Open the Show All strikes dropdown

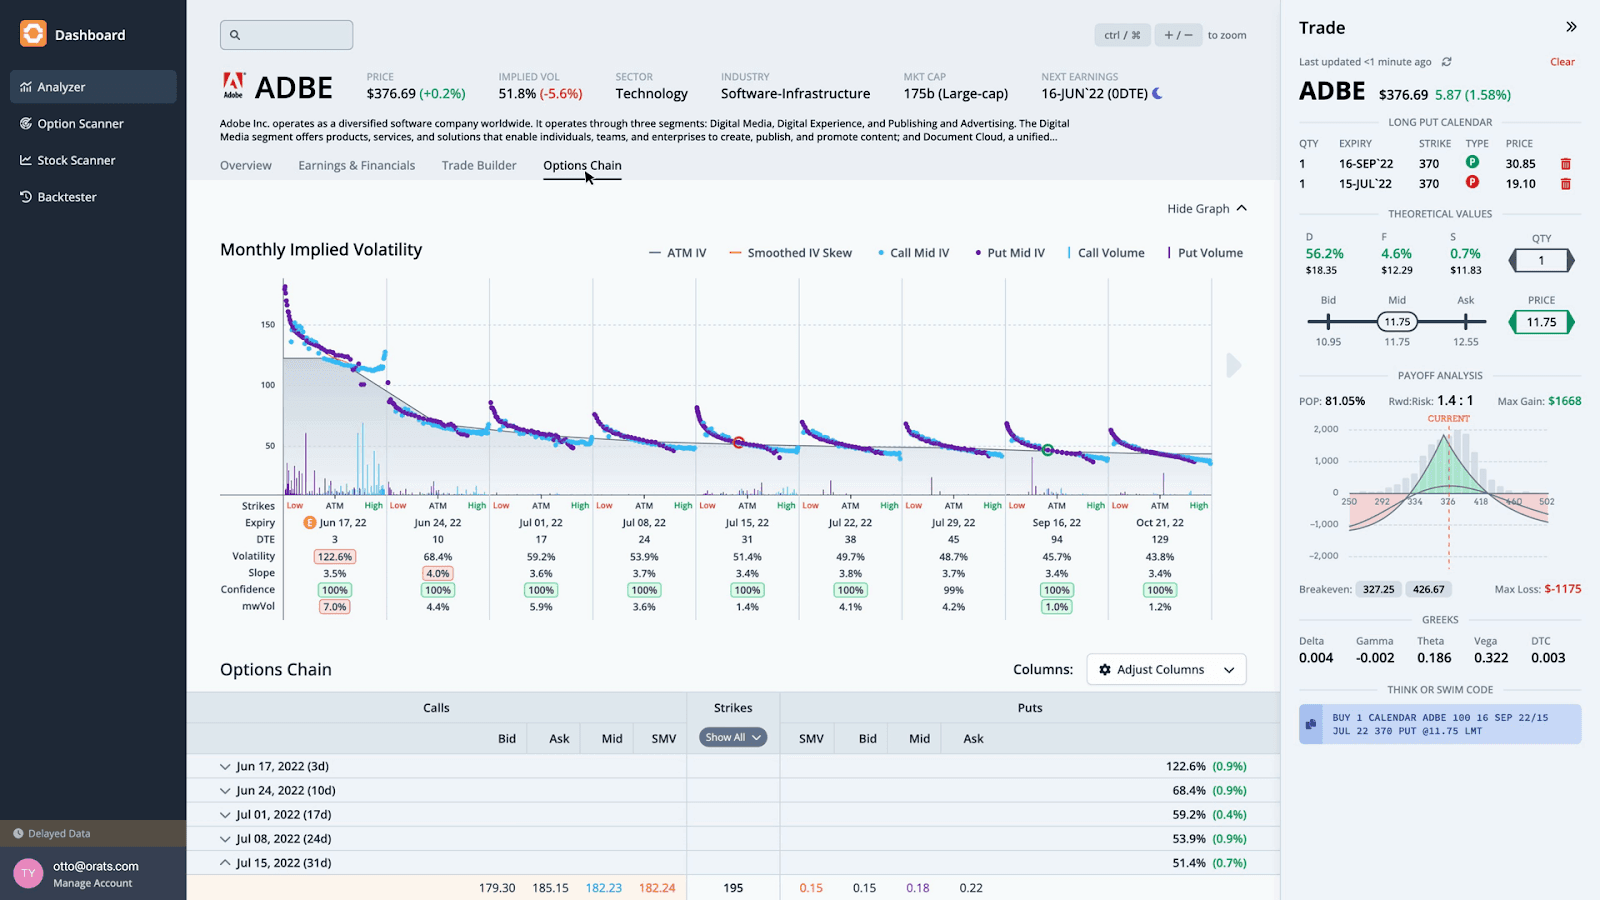[x=733, y=738]
